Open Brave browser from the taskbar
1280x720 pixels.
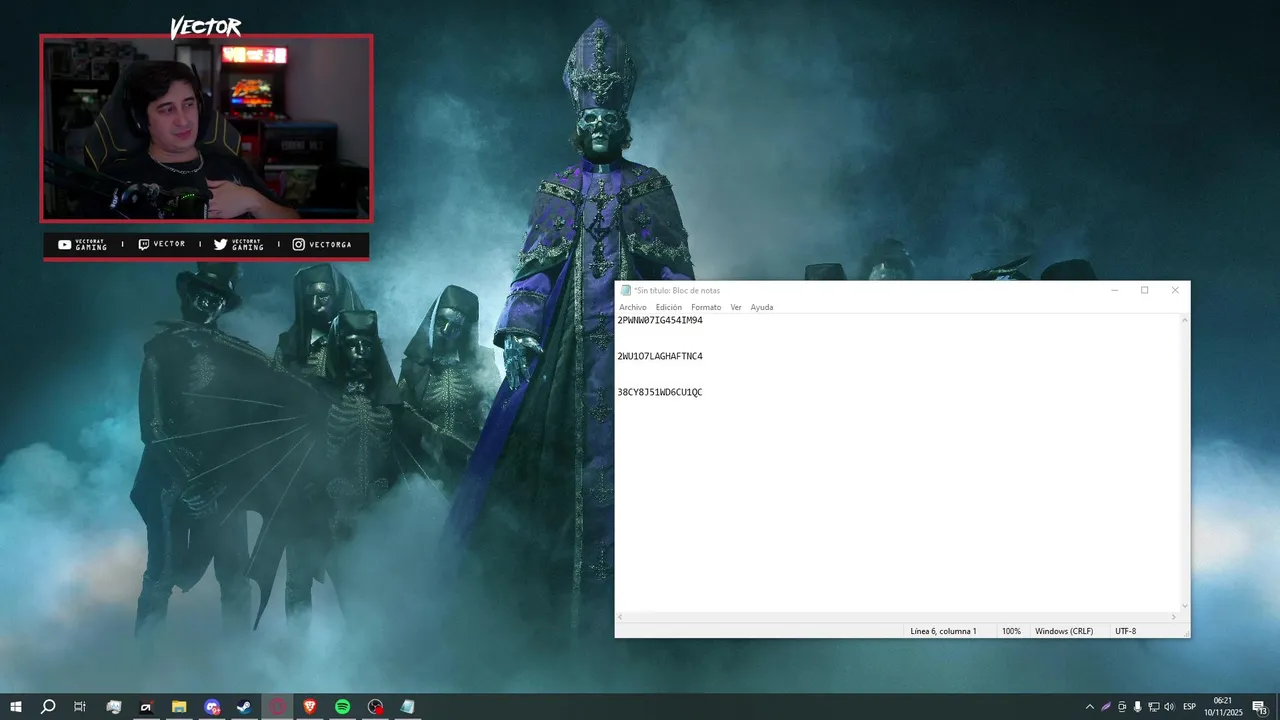click(x=310, y=707)
